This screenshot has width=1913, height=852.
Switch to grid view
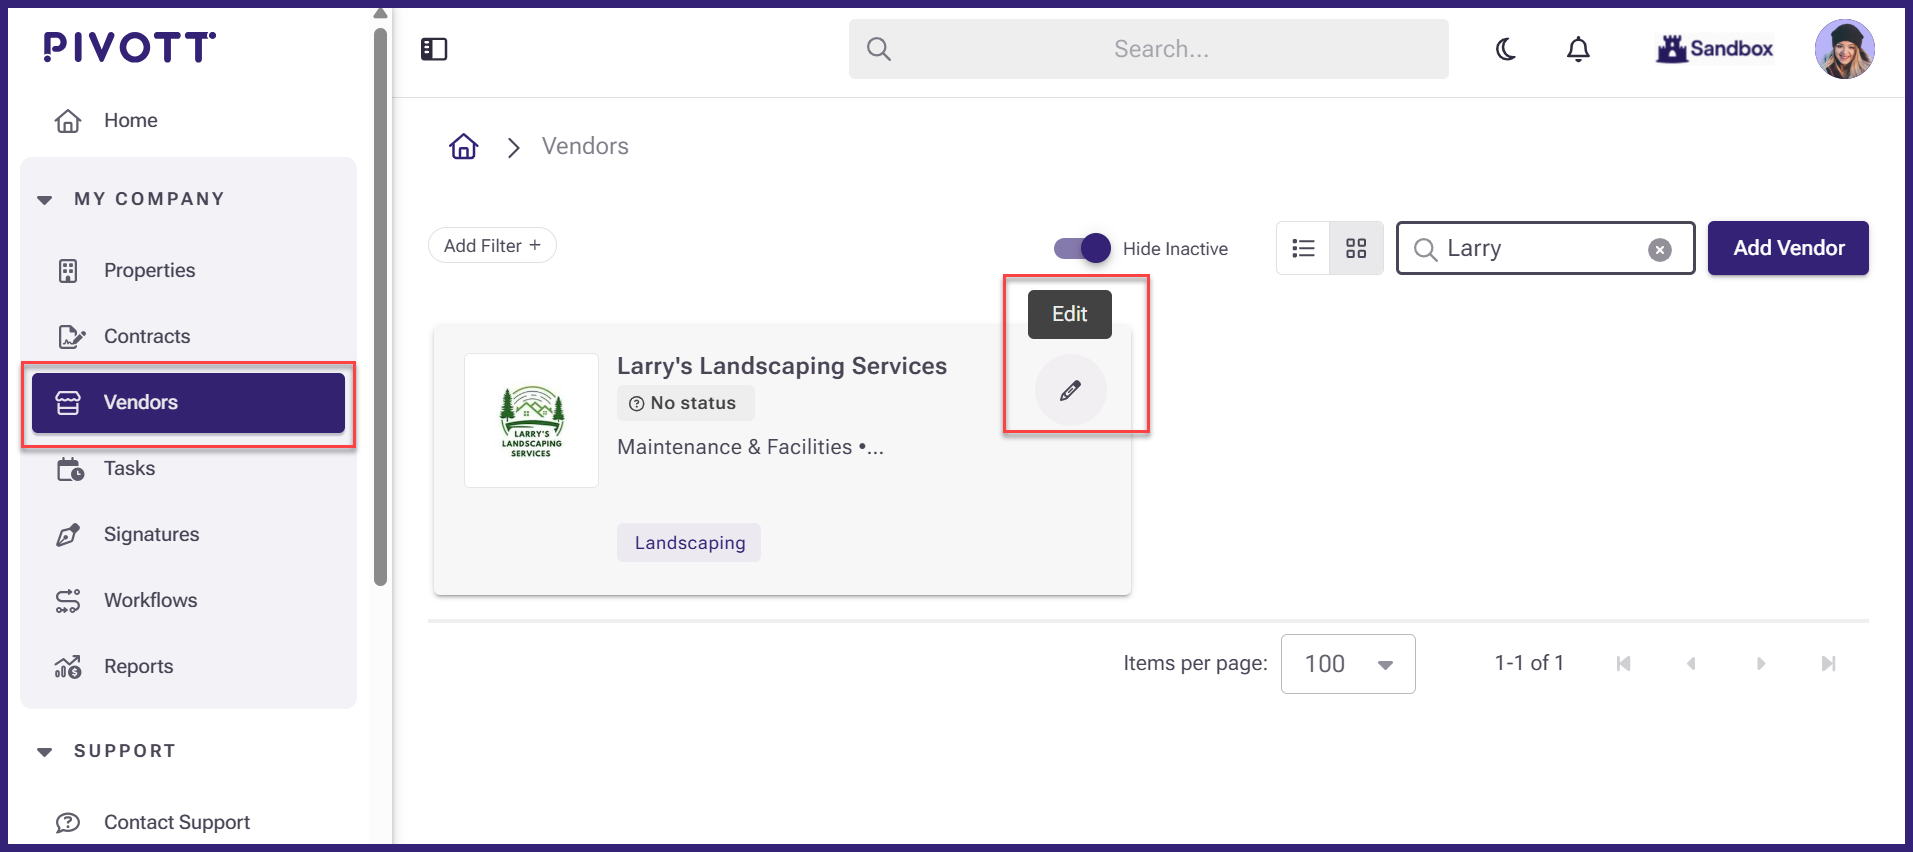pos(1356,248)
